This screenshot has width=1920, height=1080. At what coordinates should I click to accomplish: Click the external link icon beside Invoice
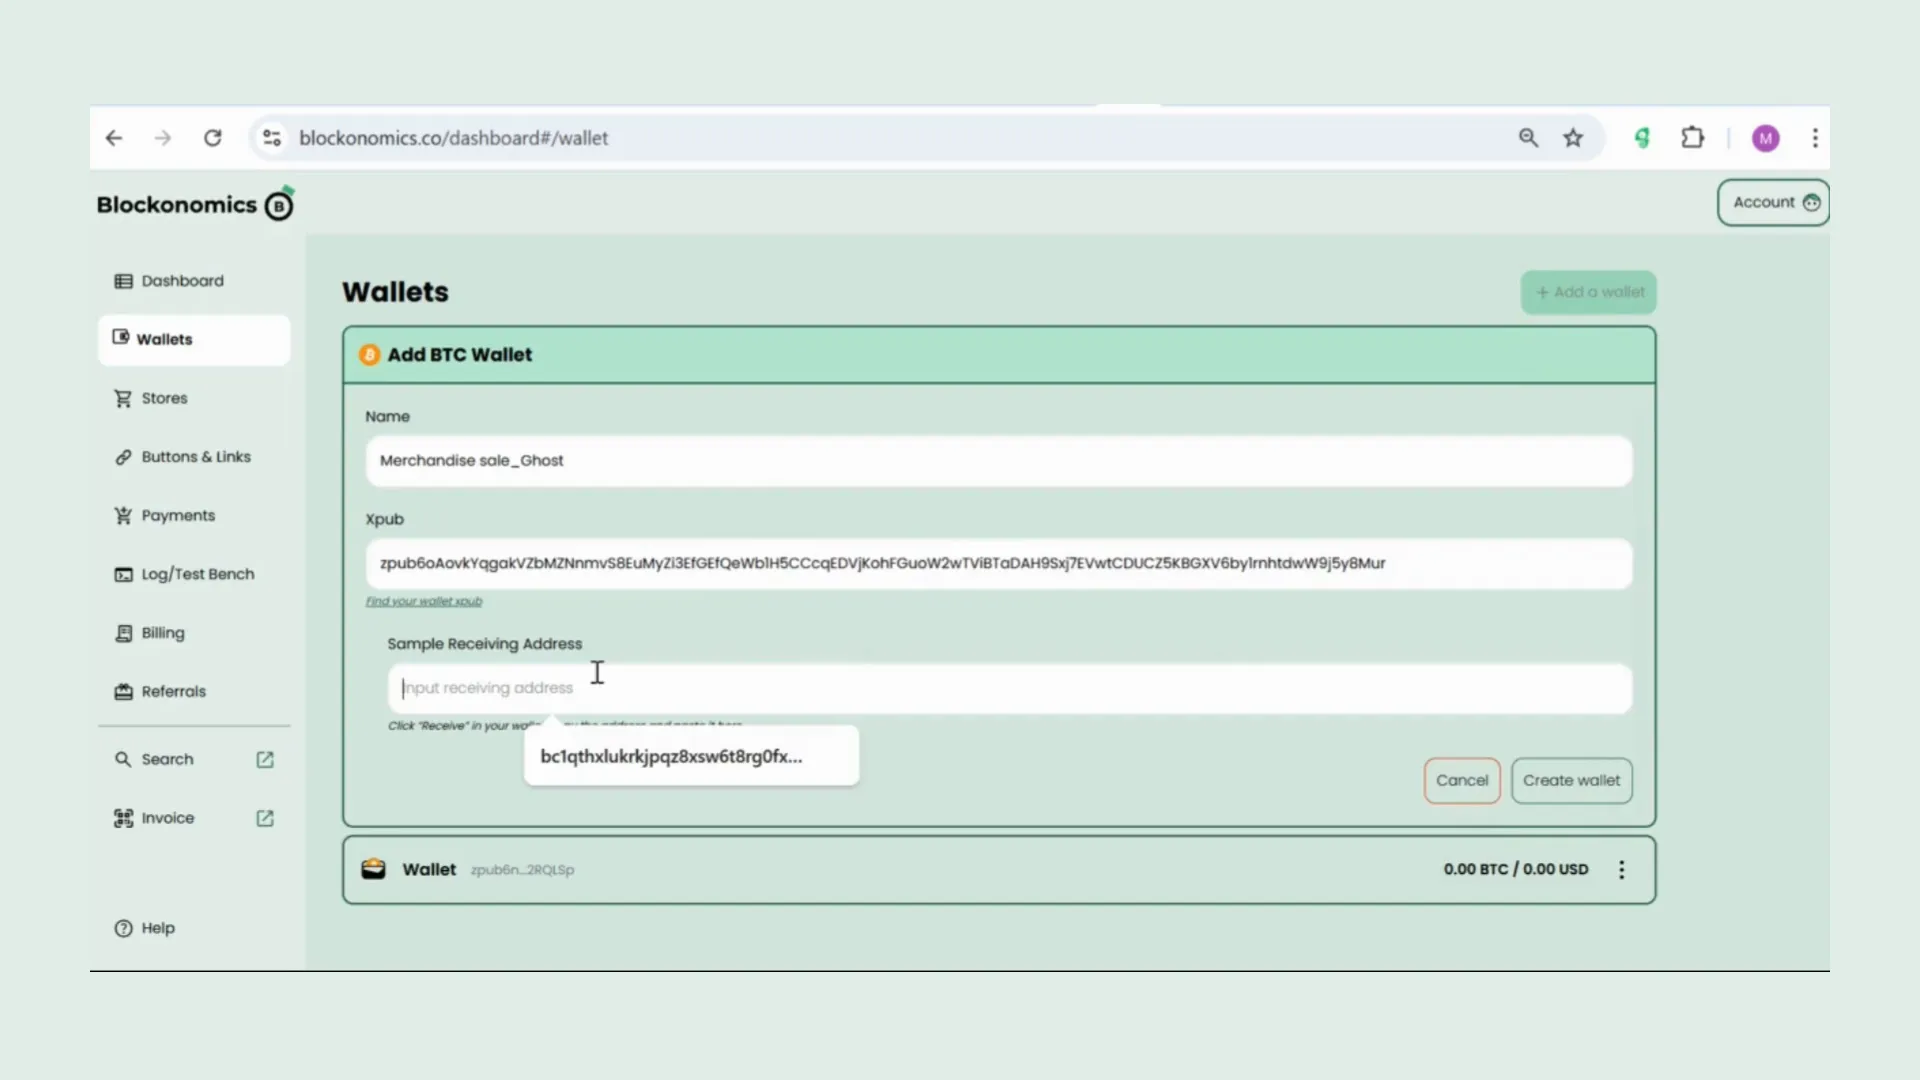tap(265, 818)
